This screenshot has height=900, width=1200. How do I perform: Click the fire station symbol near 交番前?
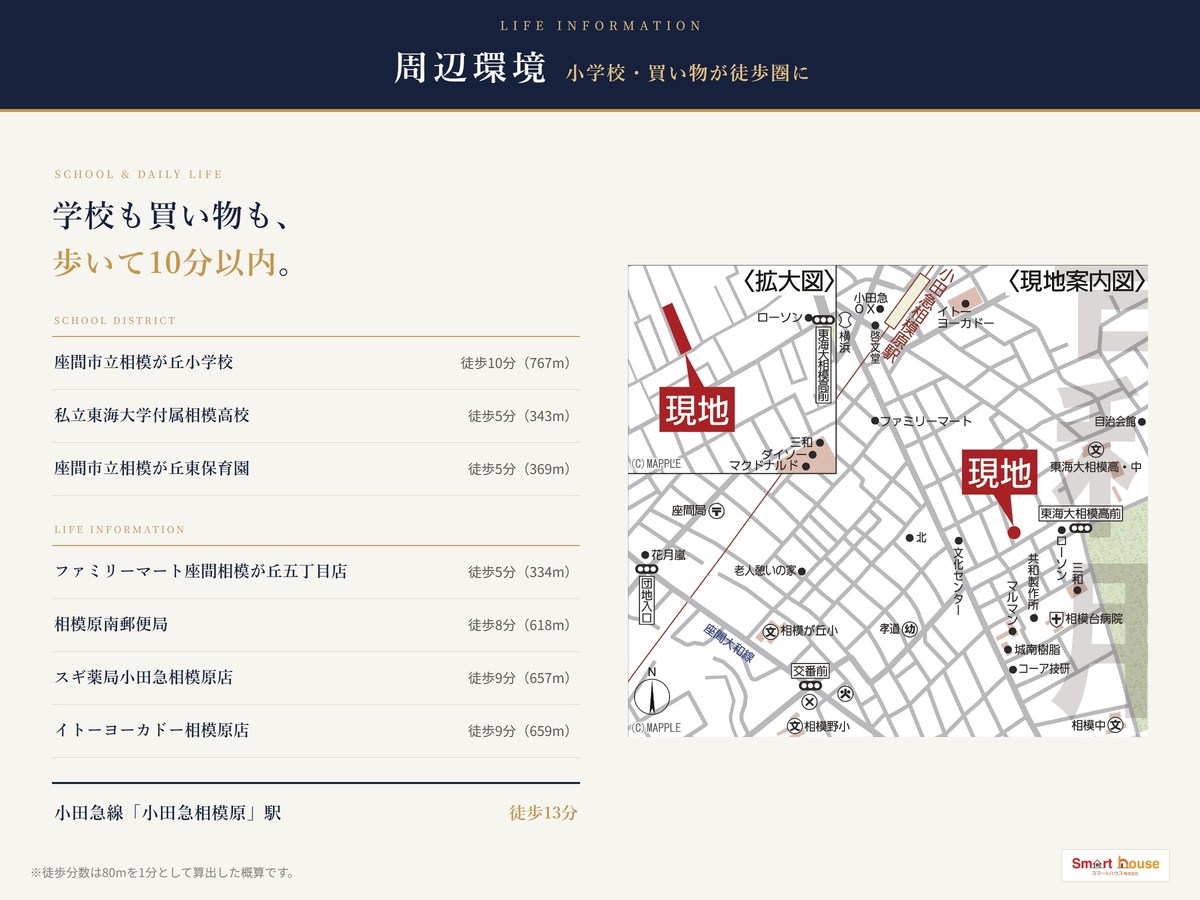pos(845,692)
